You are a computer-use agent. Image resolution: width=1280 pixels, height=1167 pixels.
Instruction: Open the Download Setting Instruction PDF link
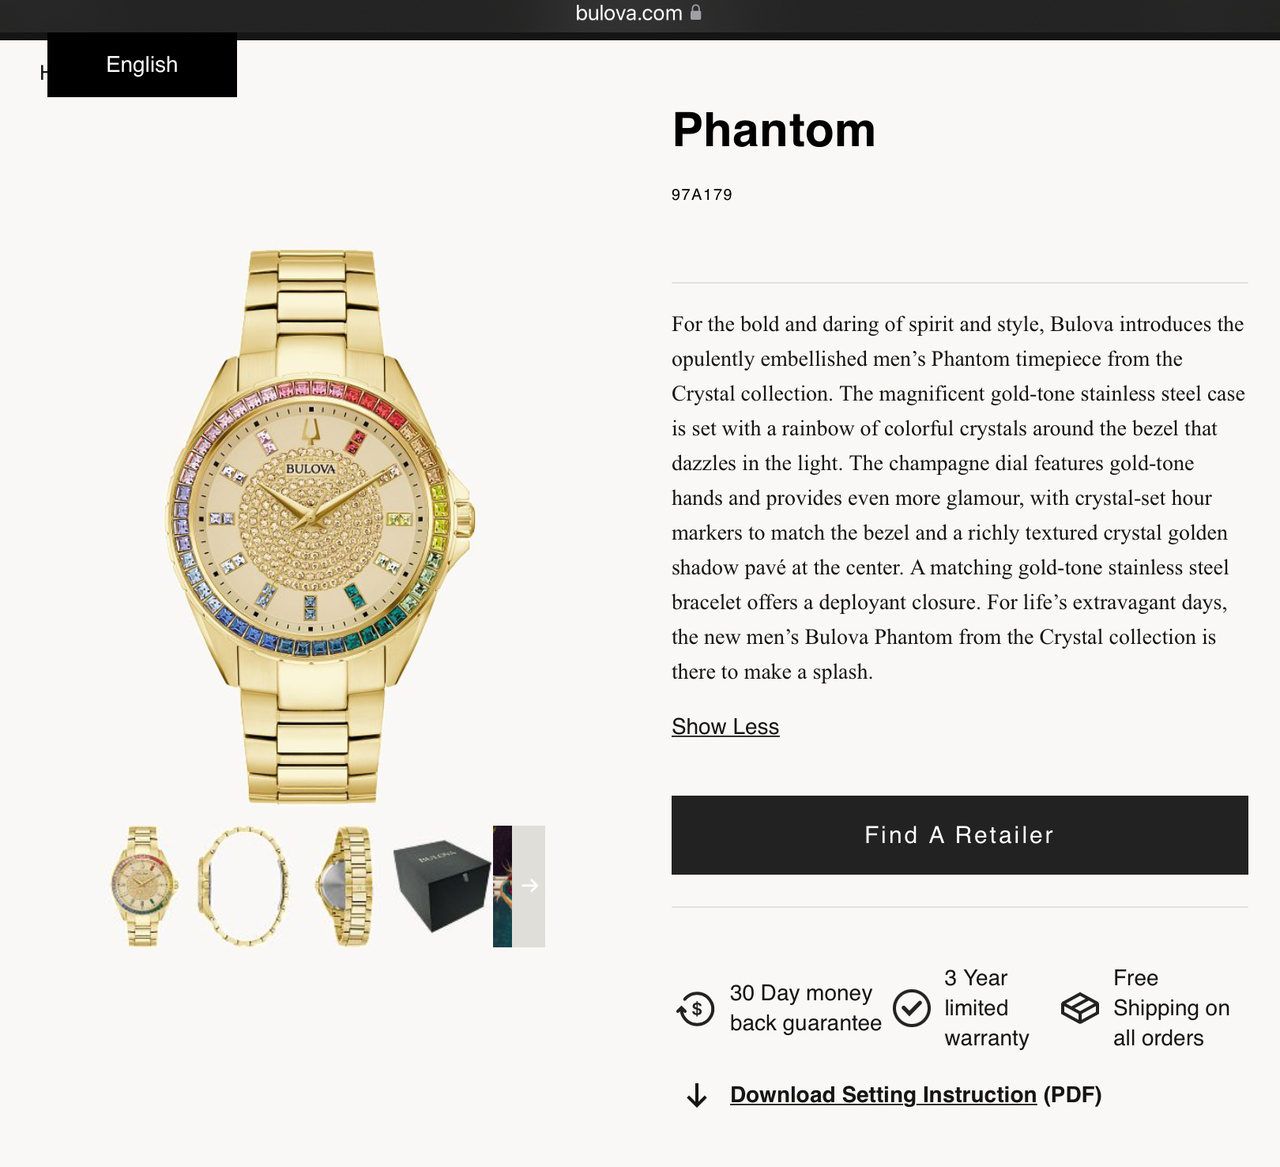coord(883,1095)
